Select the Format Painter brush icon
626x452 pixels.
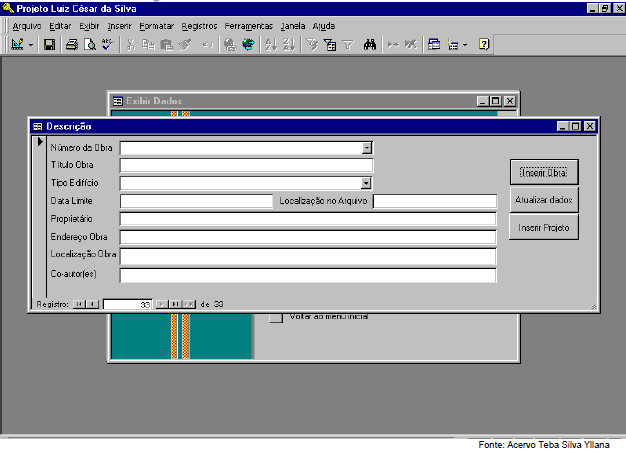coord(185,44)
